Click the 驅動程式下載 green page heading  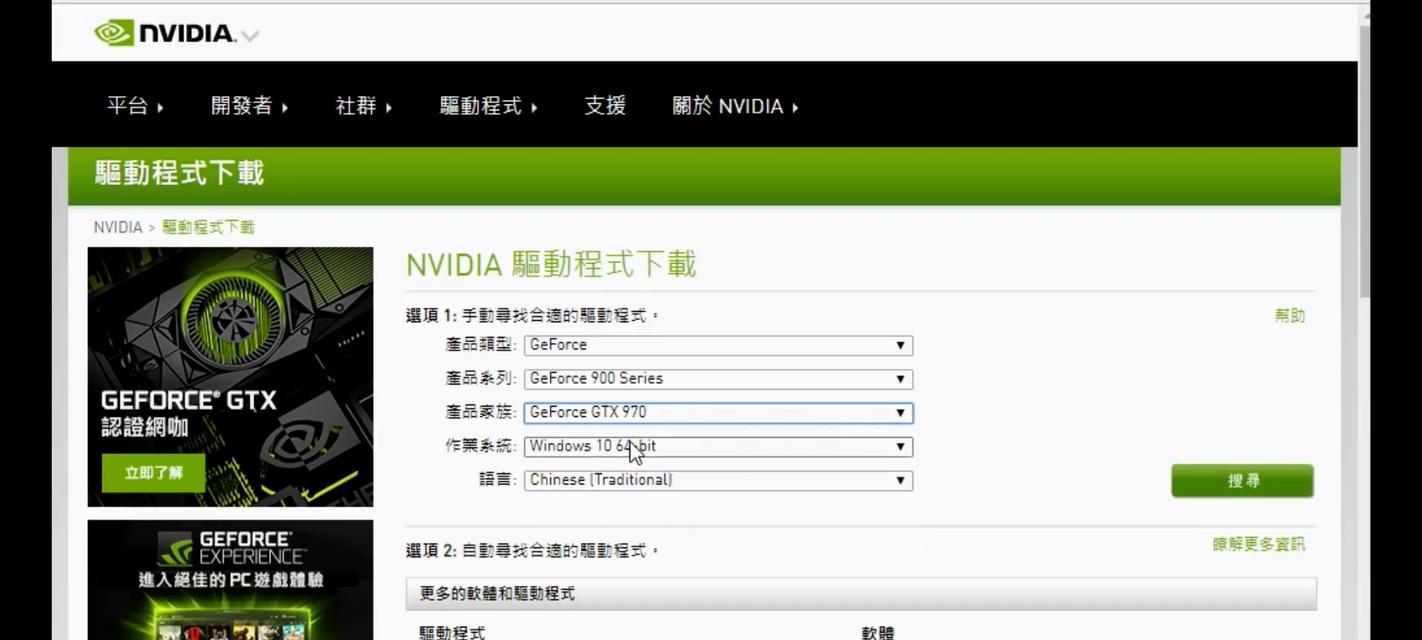point(179,173)
